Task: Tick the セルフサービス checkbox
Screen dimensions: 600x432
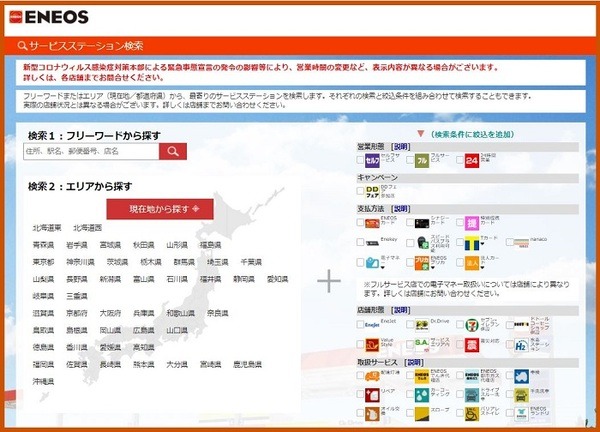Action: tap(360, 160)
